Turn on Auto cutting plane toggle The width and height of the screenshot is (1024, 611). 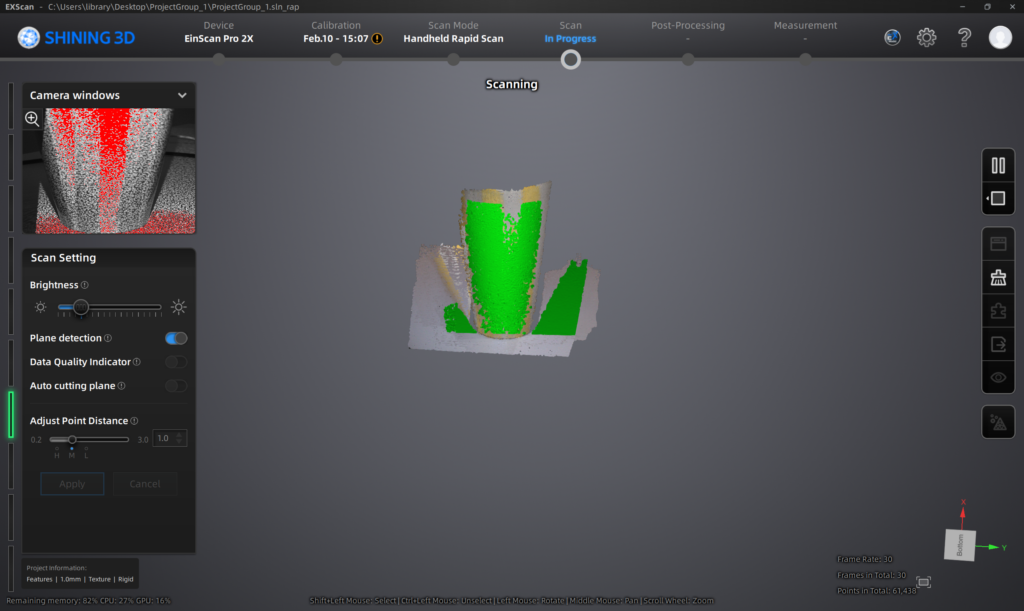176,386
